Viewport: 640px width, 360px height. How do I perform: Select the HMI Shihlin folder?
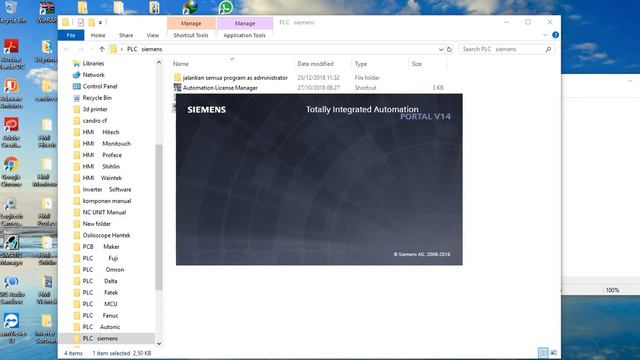coord(101,166)
